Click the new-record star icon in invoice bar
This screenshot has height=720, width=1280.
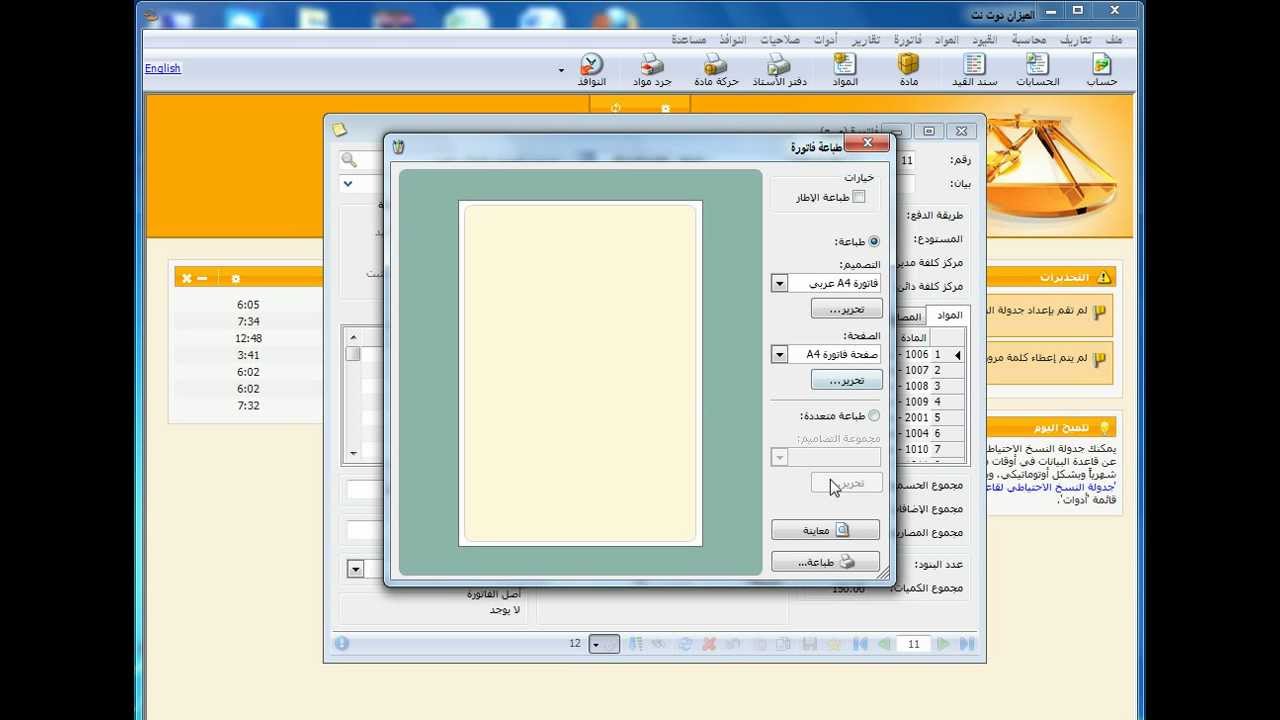coord(835,644)
